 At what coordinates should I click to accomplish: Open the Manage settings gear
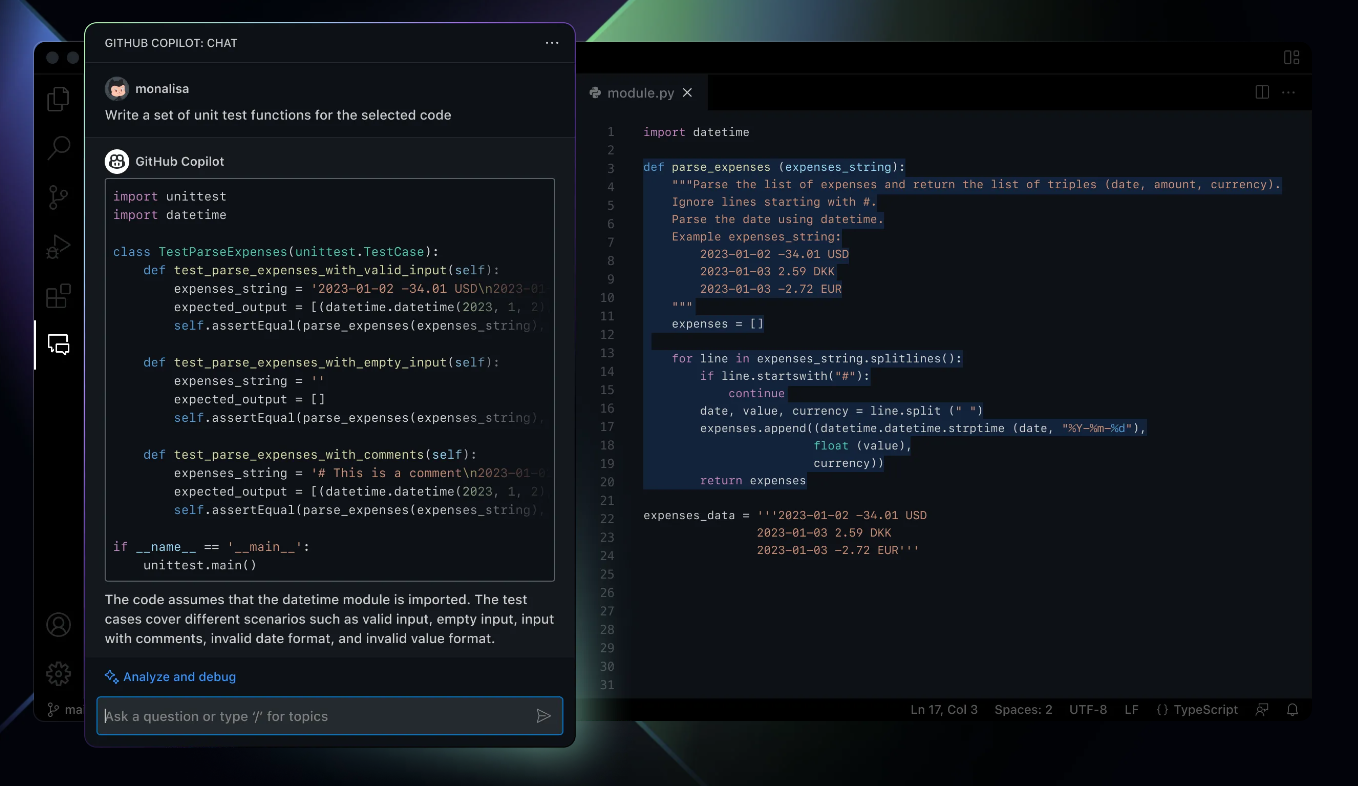[x=59, y=673]
